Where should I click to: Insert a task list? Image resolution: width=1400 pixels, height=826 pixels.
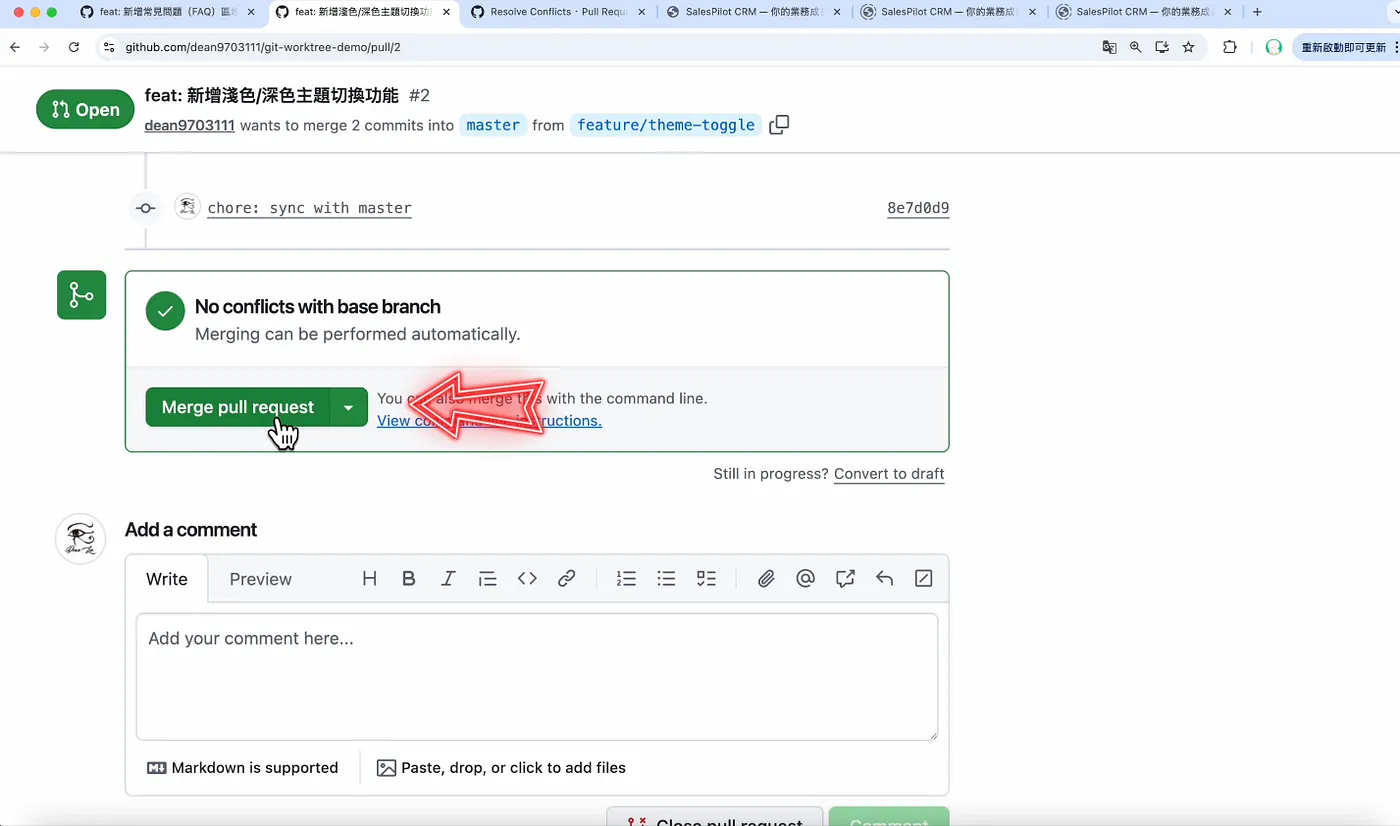point(706,578)
